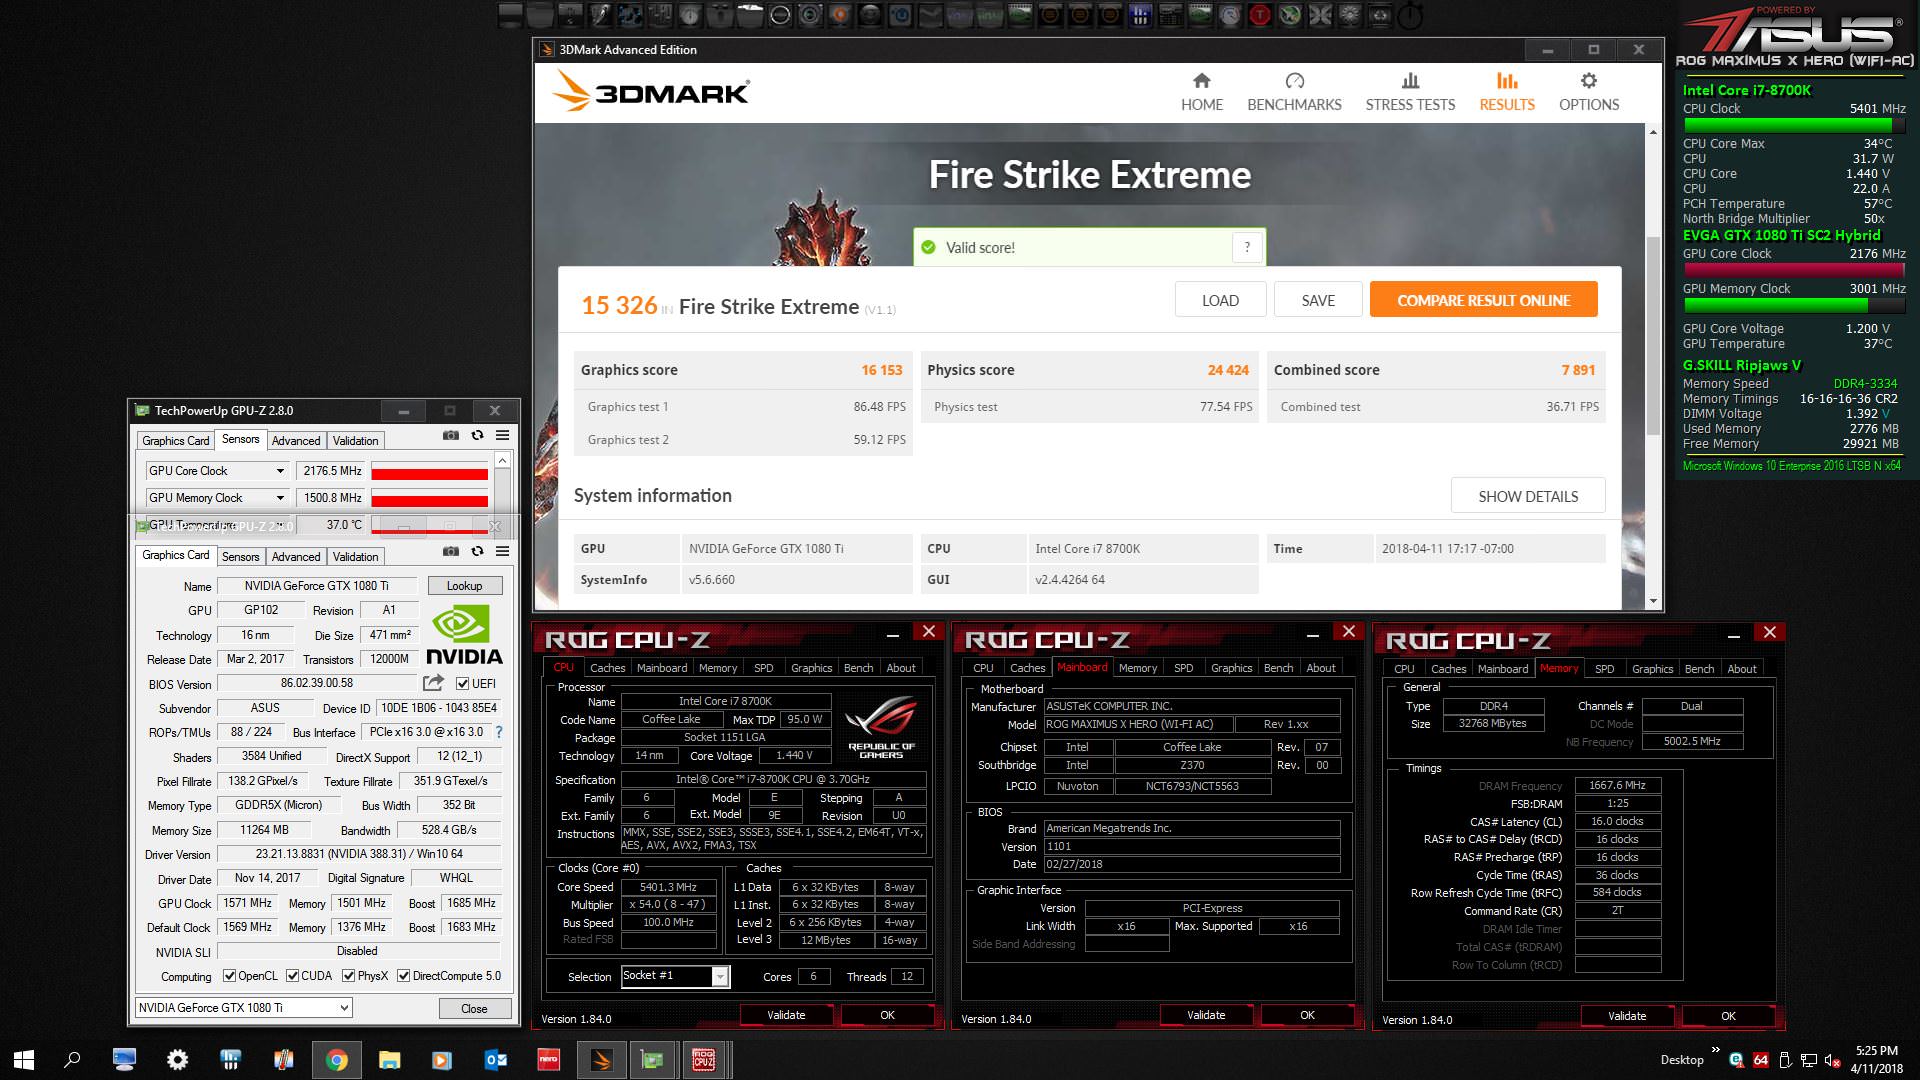Open Validation tab in GPU-Z Sensors window
This screenshot has width=1920, height=1080.
(355, 441)
